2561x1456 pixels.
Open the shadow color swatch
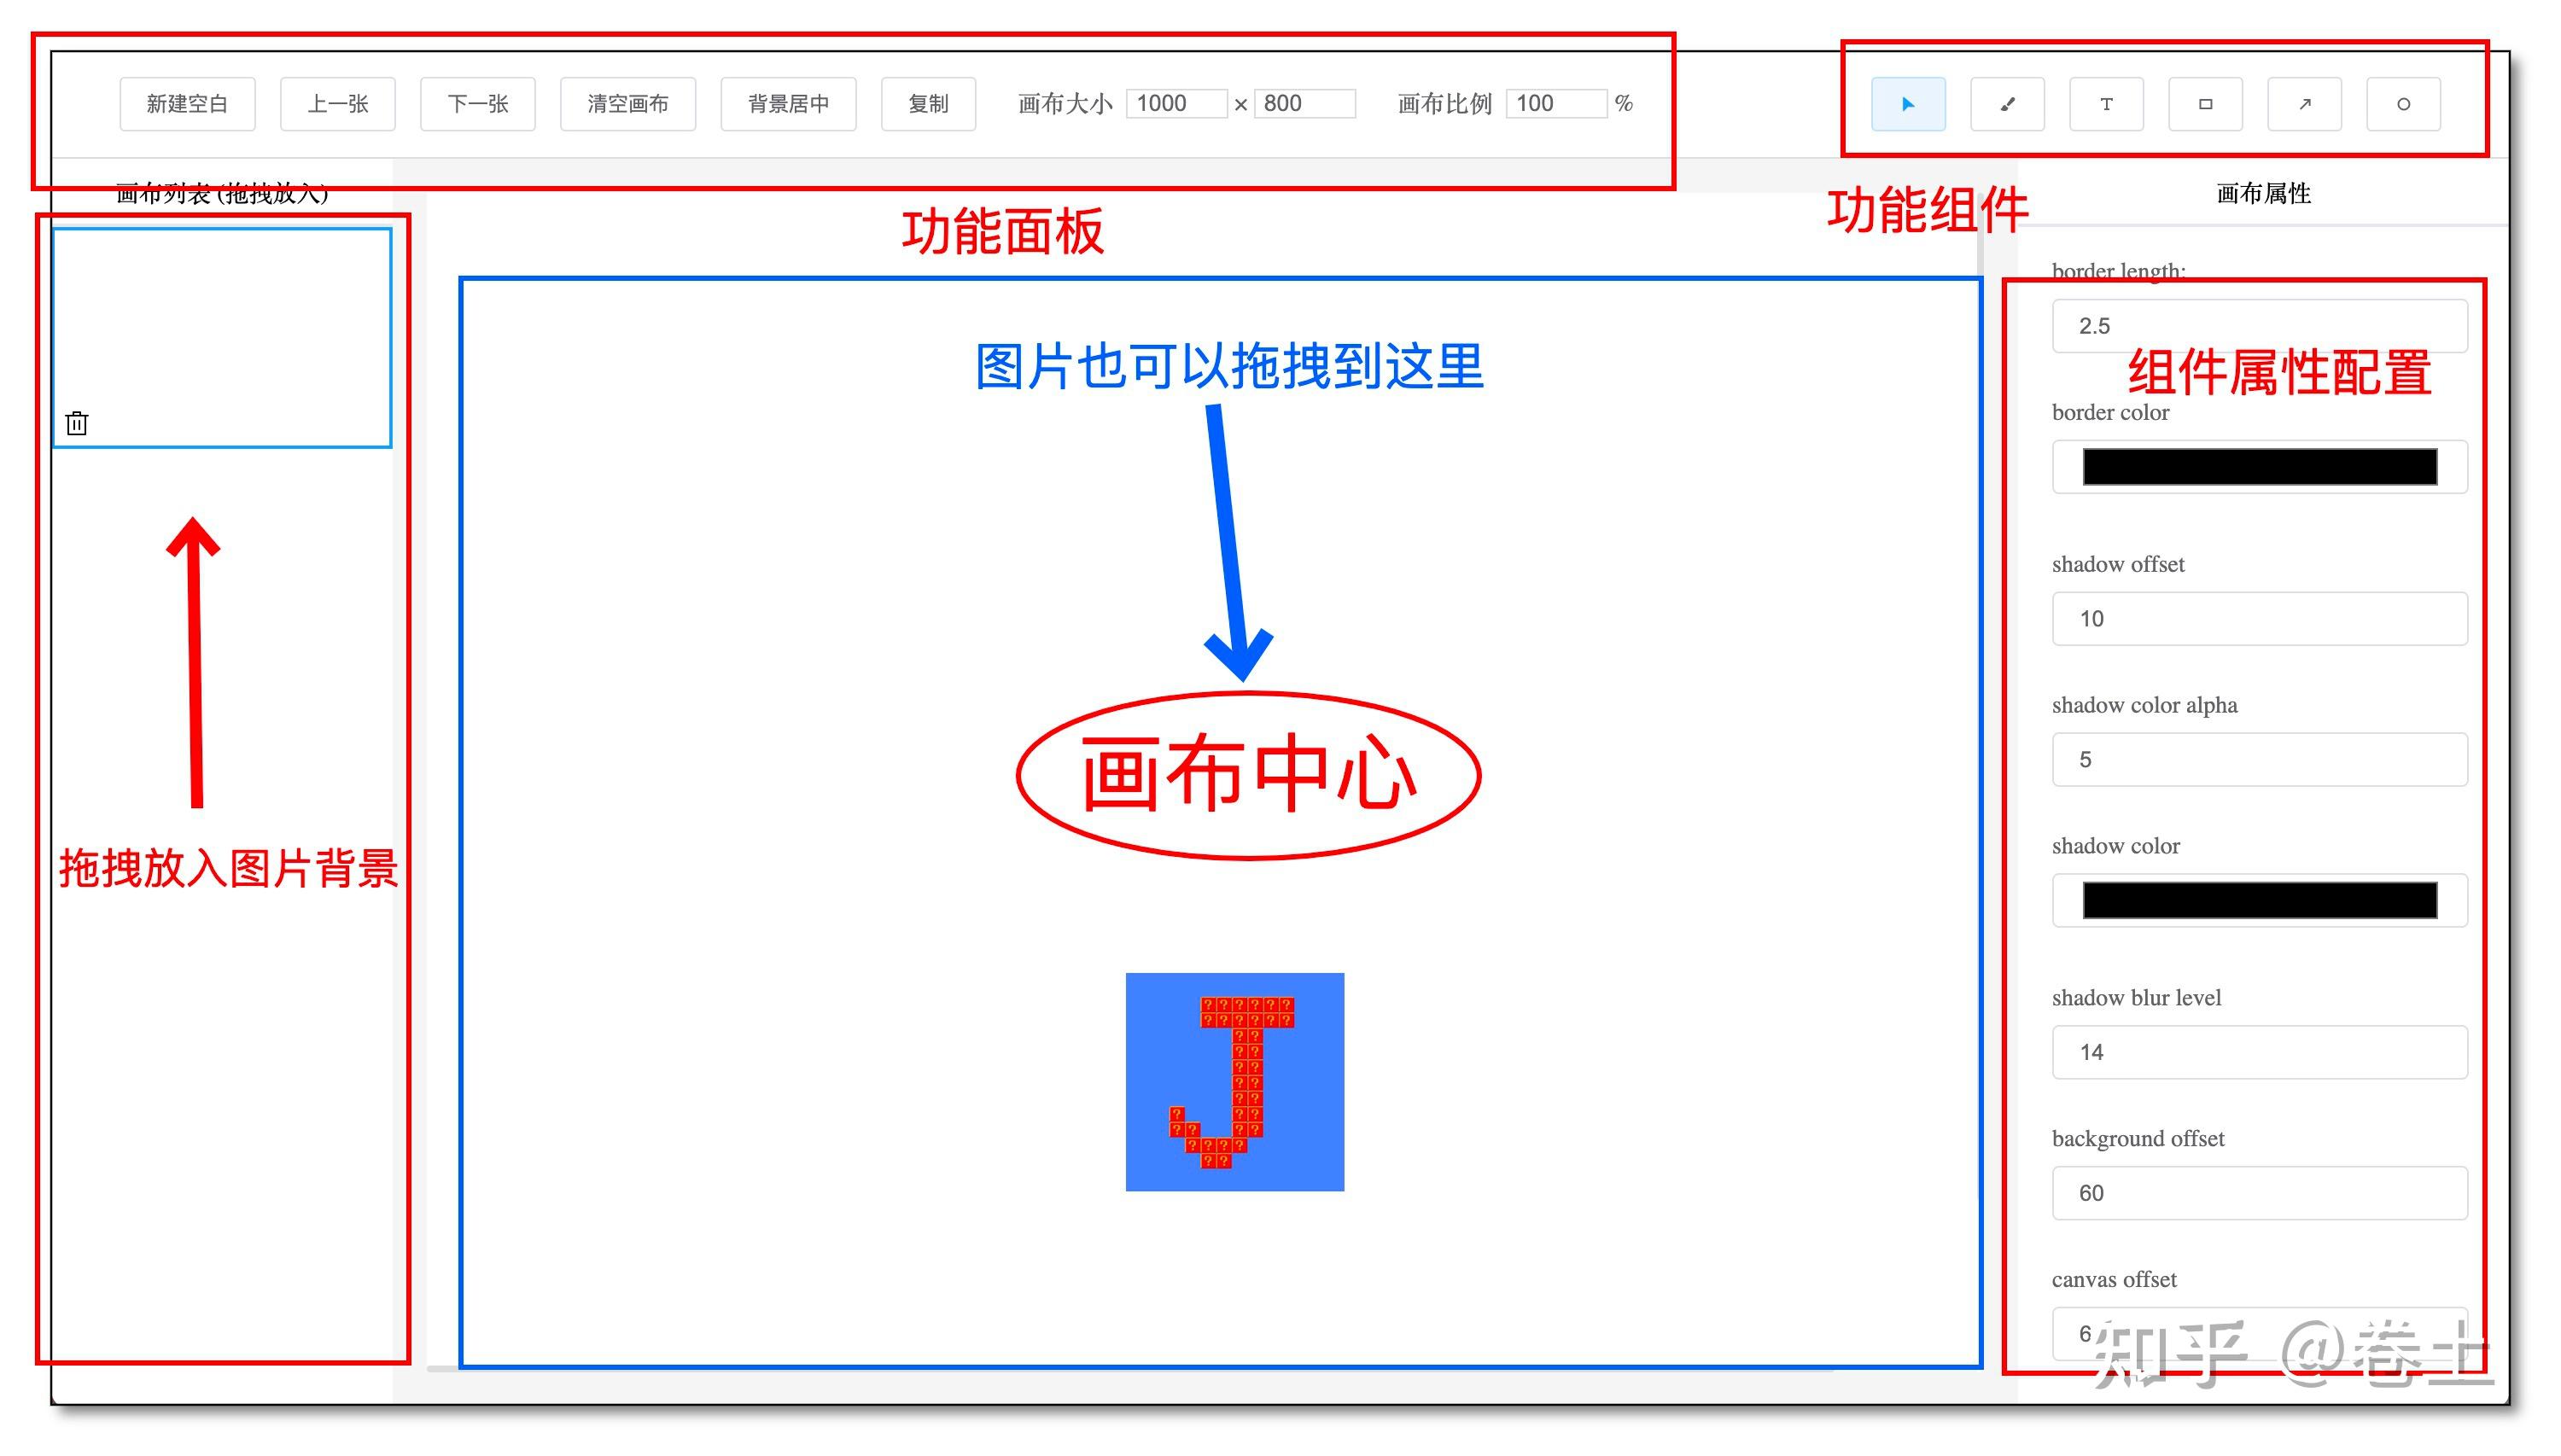[2259, 900]
